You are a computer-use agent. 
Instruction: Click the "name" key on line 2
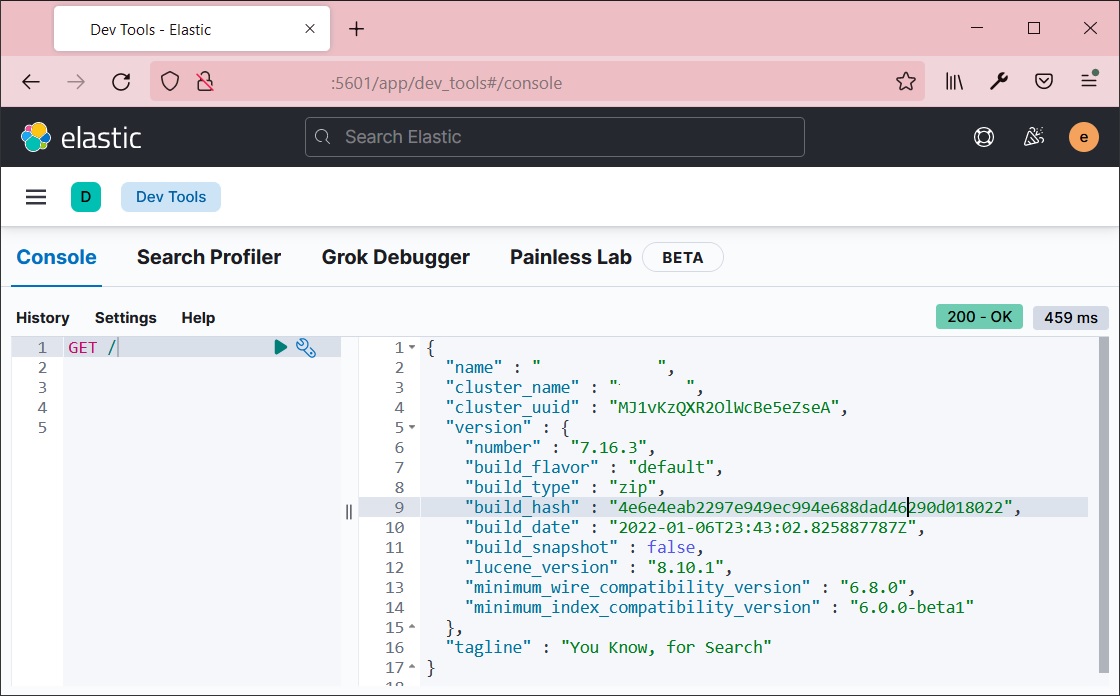474,368
